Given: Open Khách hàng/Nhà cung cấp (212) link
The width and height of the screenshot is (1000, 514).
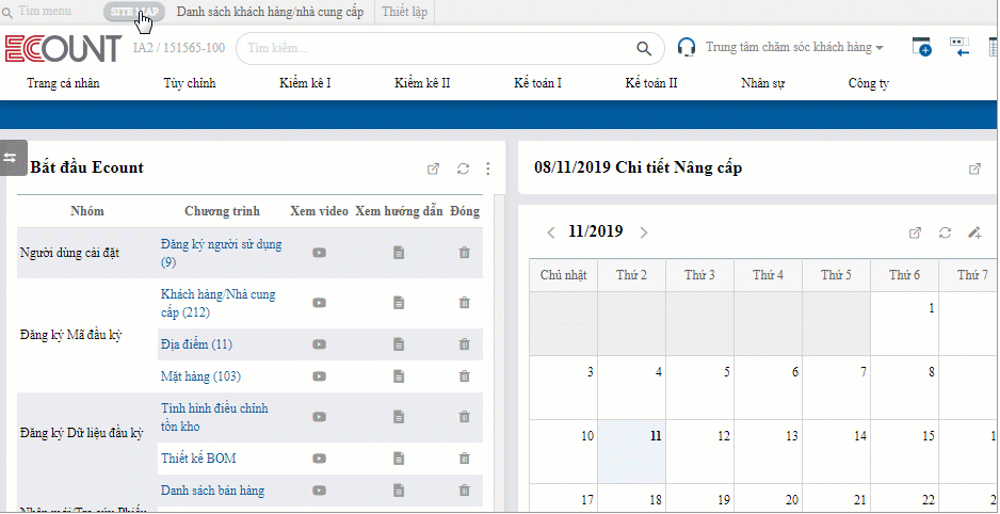Looking at the screenshot, I should 218,304.
